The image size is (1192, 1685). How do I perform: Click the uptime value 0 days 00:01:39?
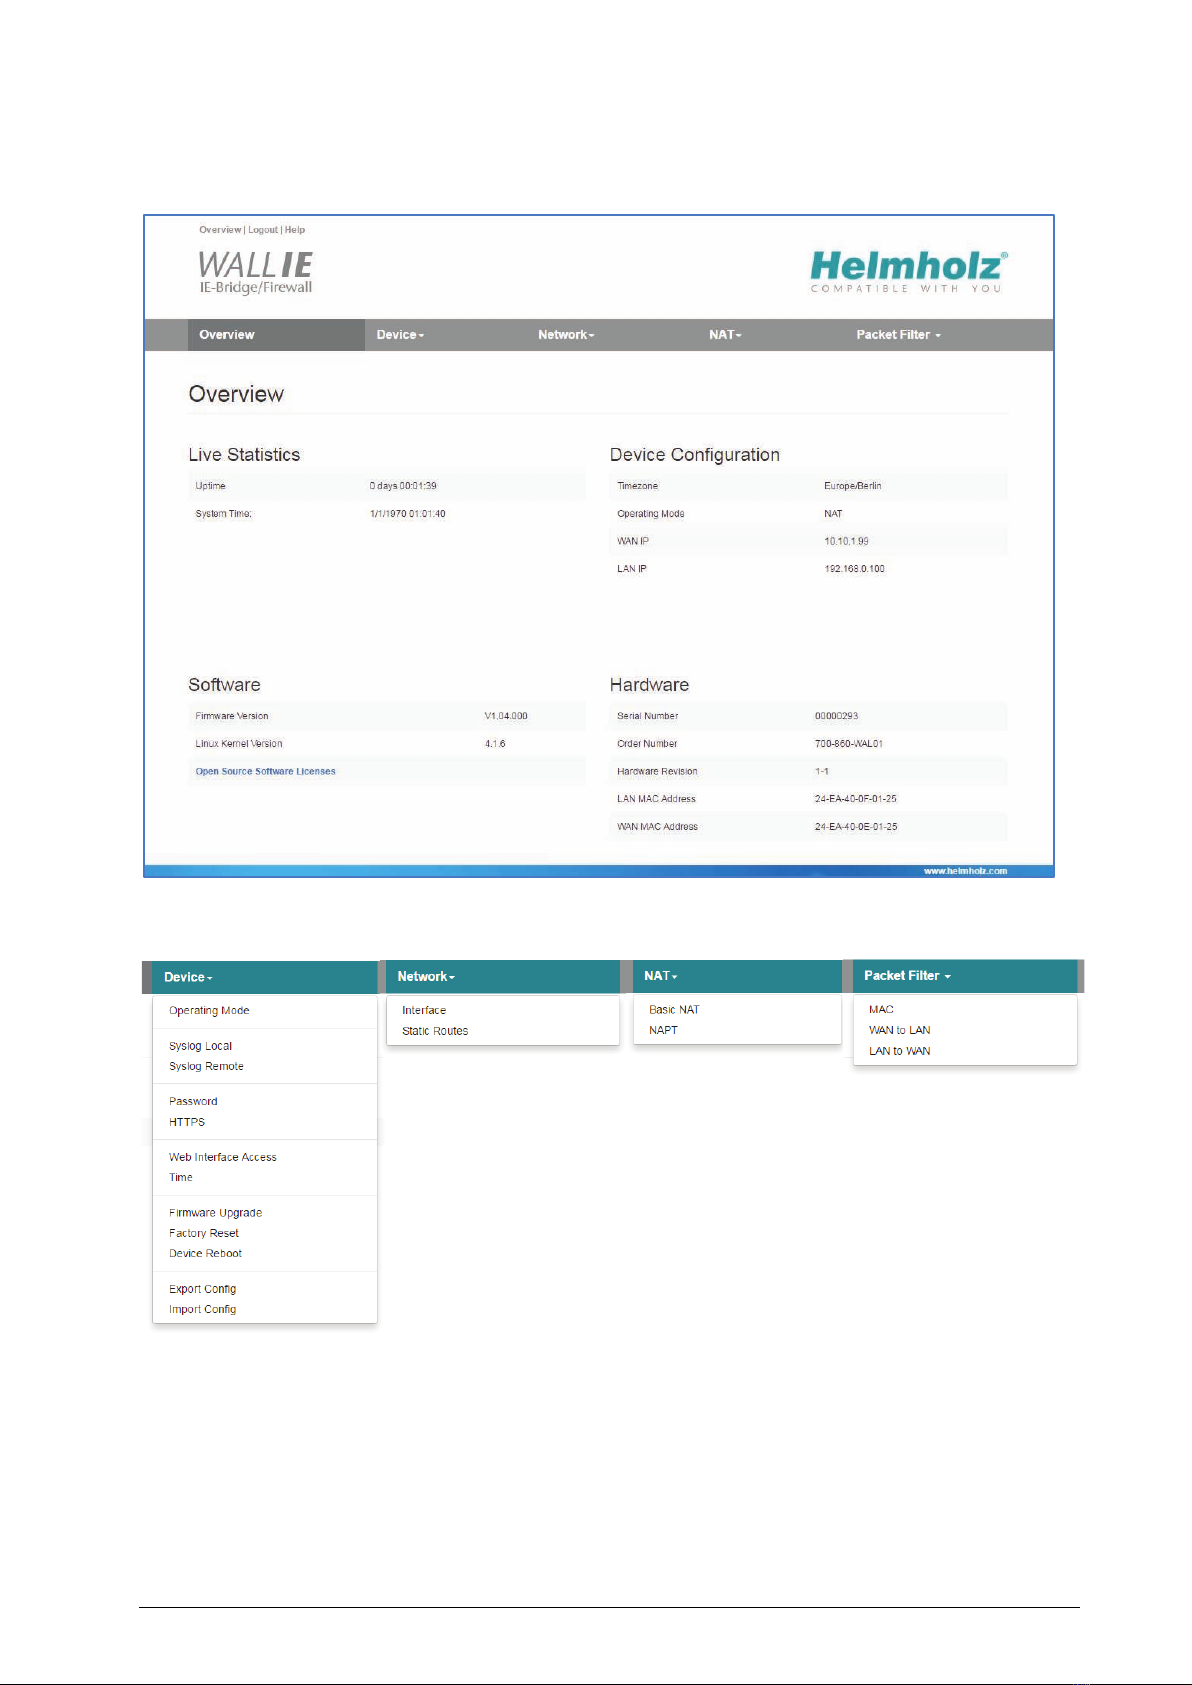[403, 486]
